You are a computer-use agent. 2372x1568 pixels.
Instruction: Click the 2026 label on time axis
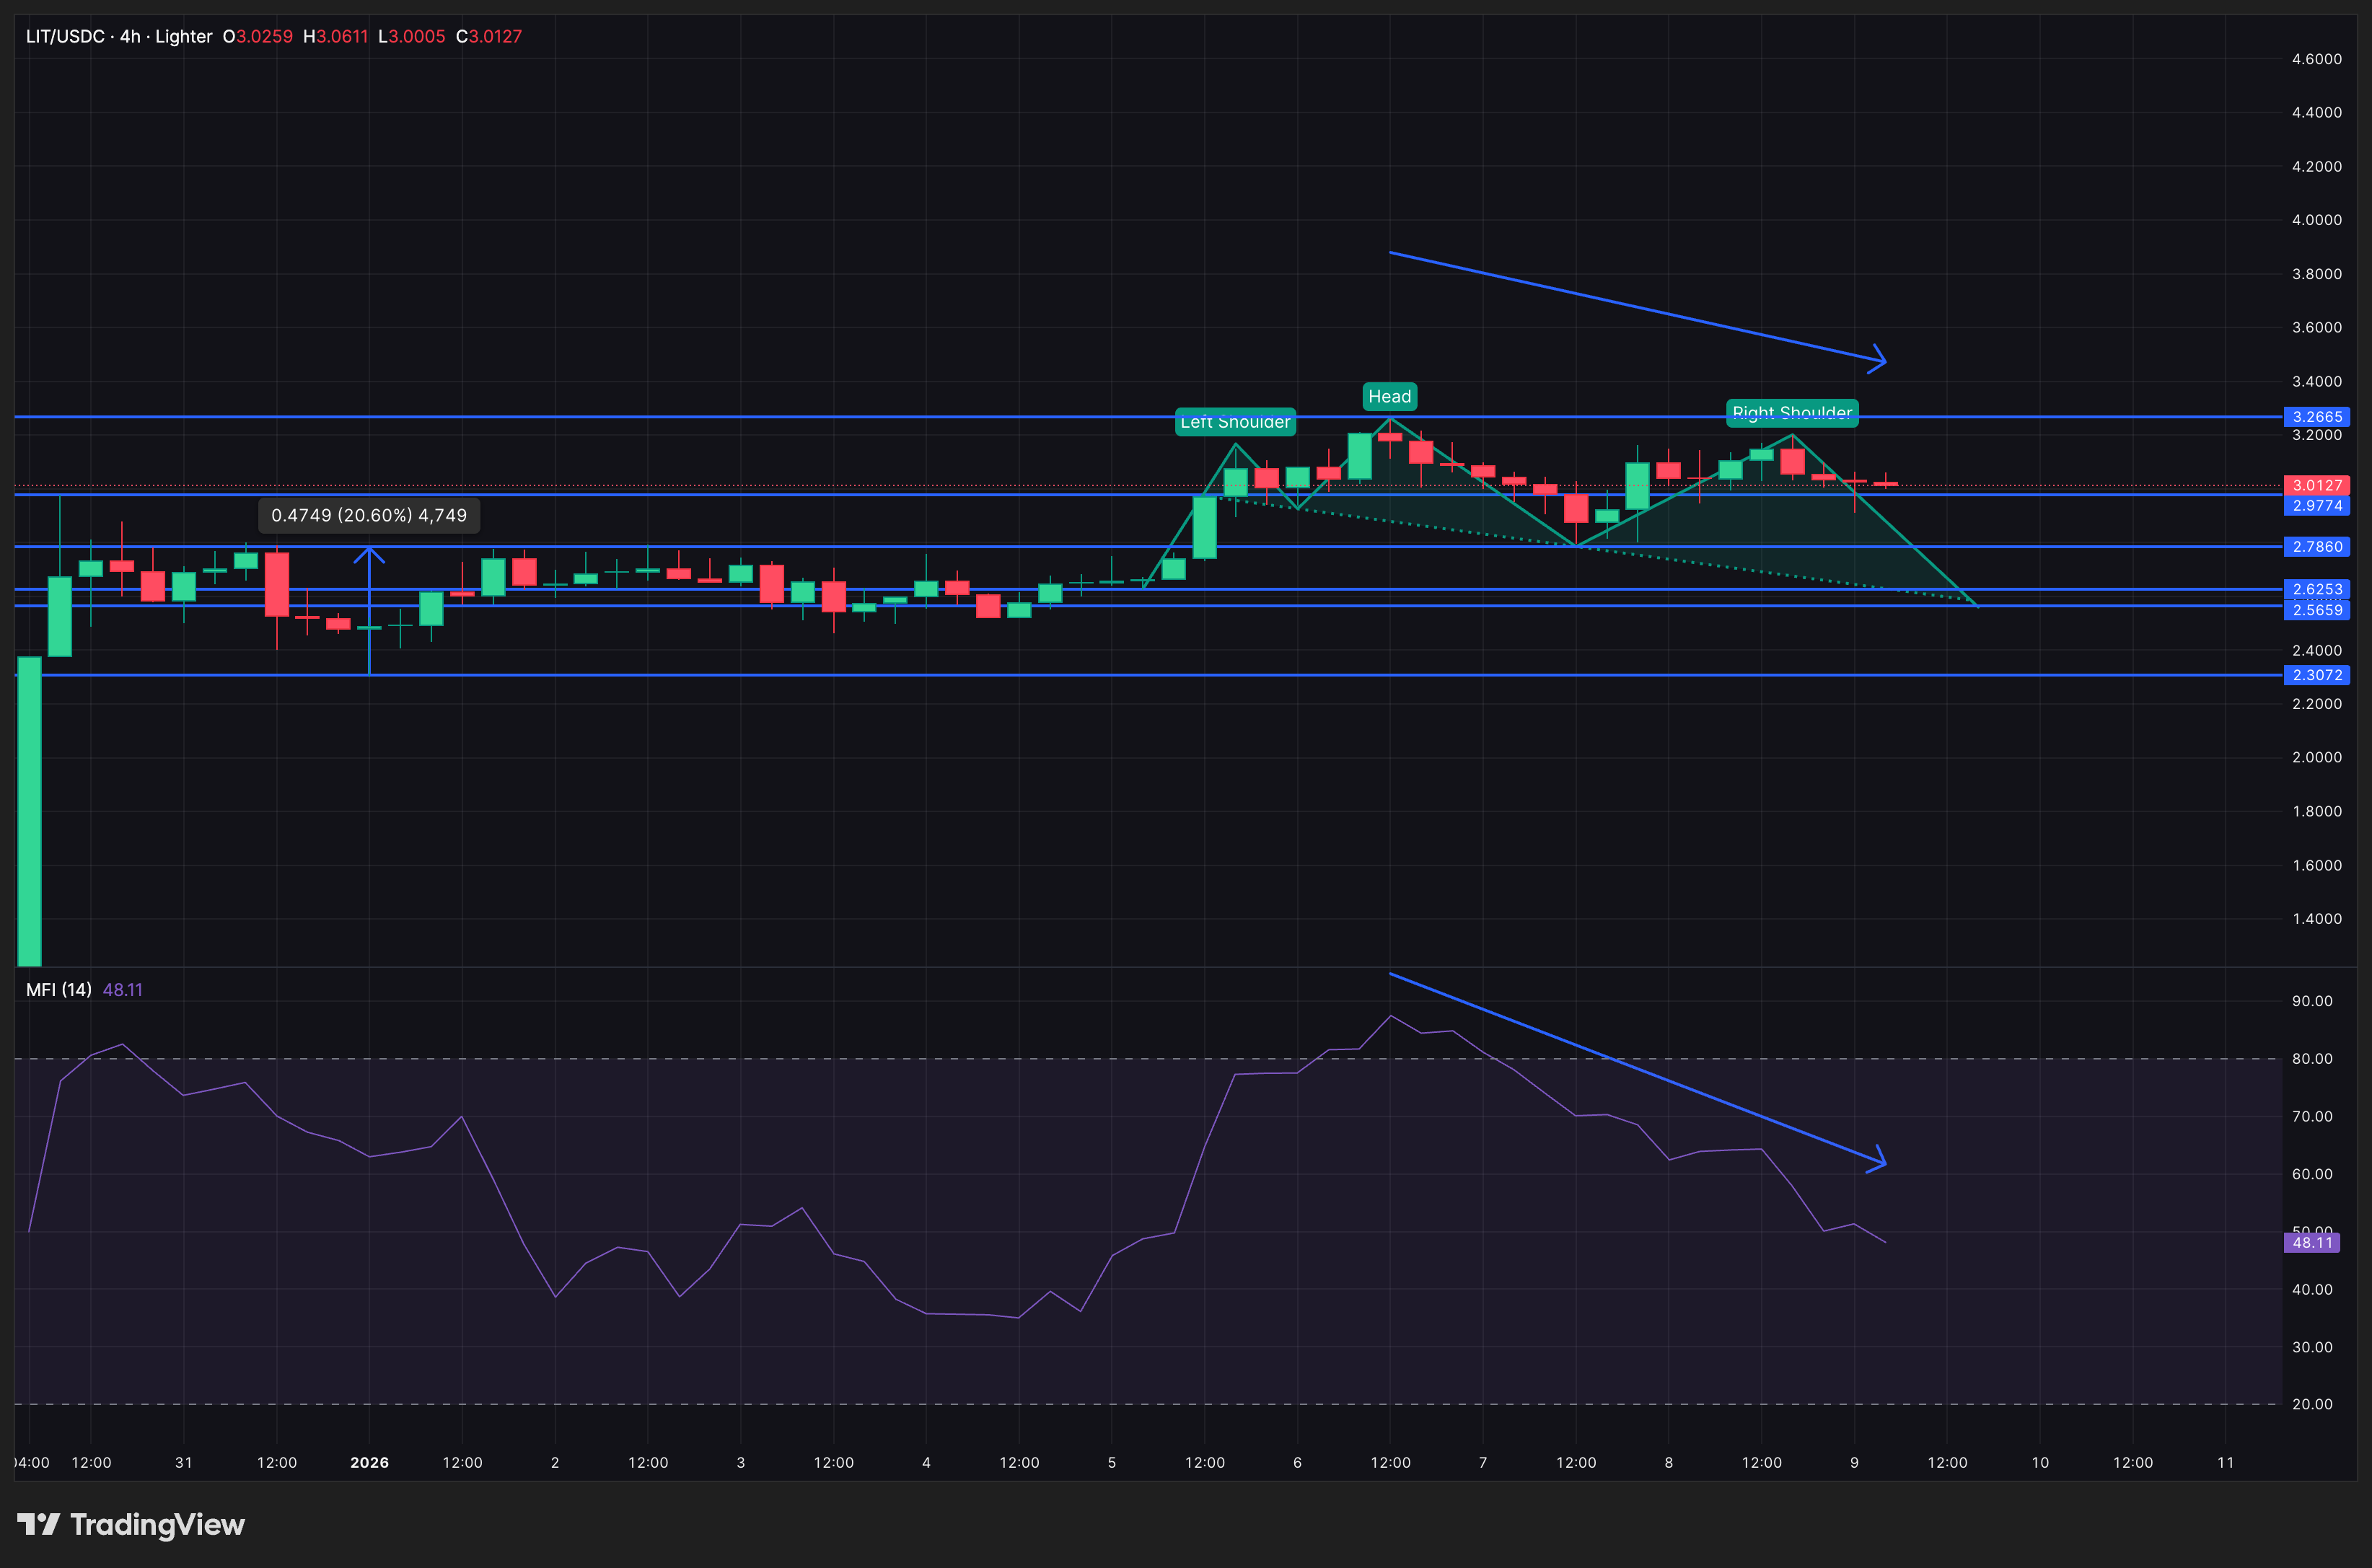(x=369, y=1462)
